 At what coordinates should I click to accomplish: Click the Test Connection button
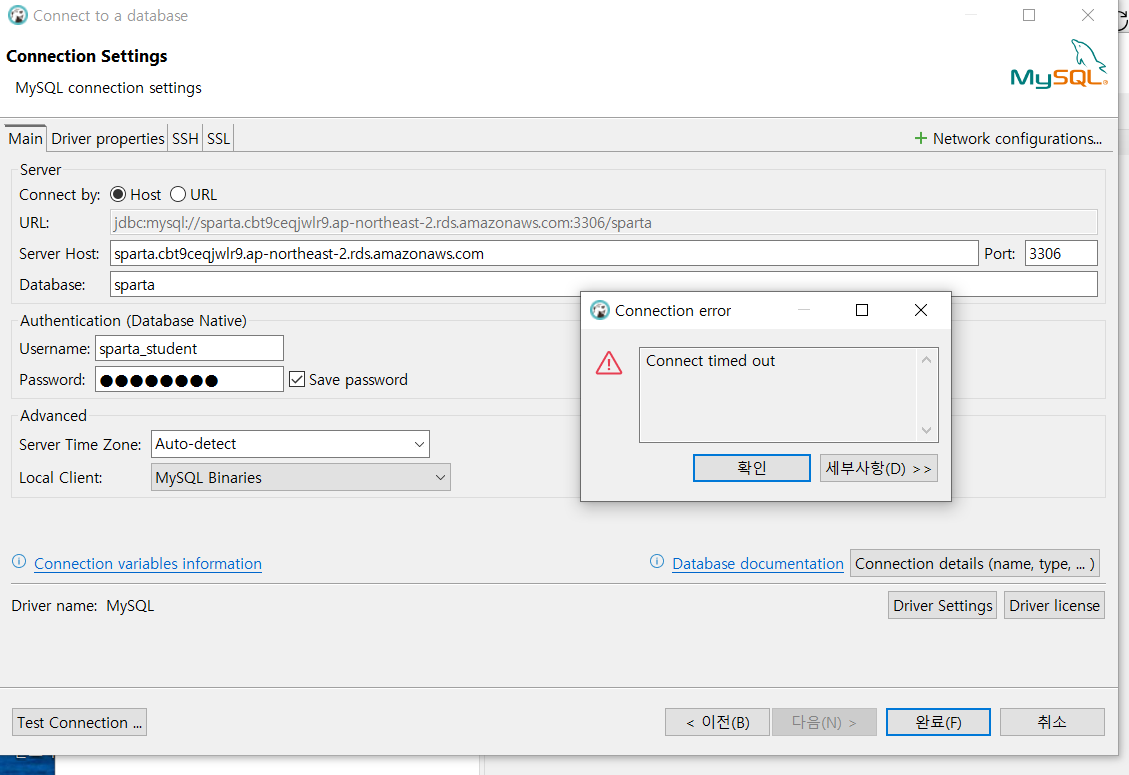coord(79,722)
